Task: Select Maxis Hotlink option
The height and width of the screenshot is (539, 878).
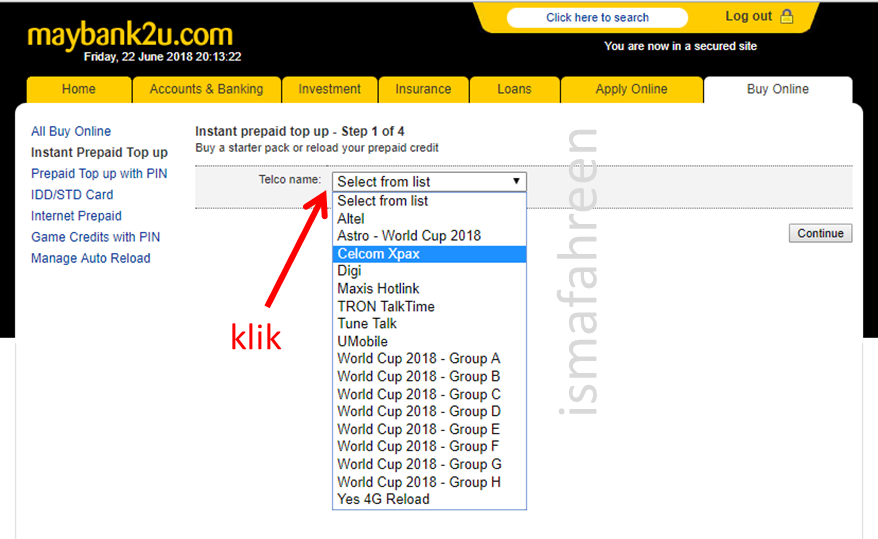Action: (x=429, y=289)
